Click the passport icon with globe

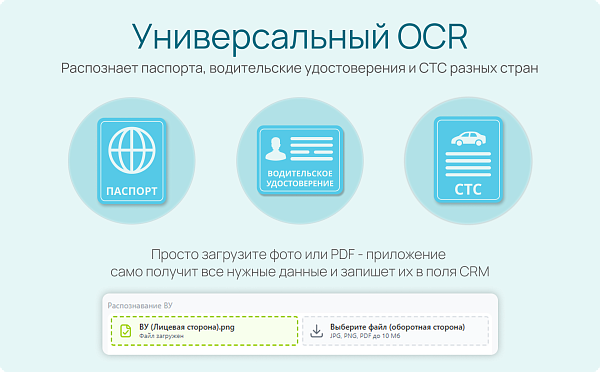coord(132,160)
